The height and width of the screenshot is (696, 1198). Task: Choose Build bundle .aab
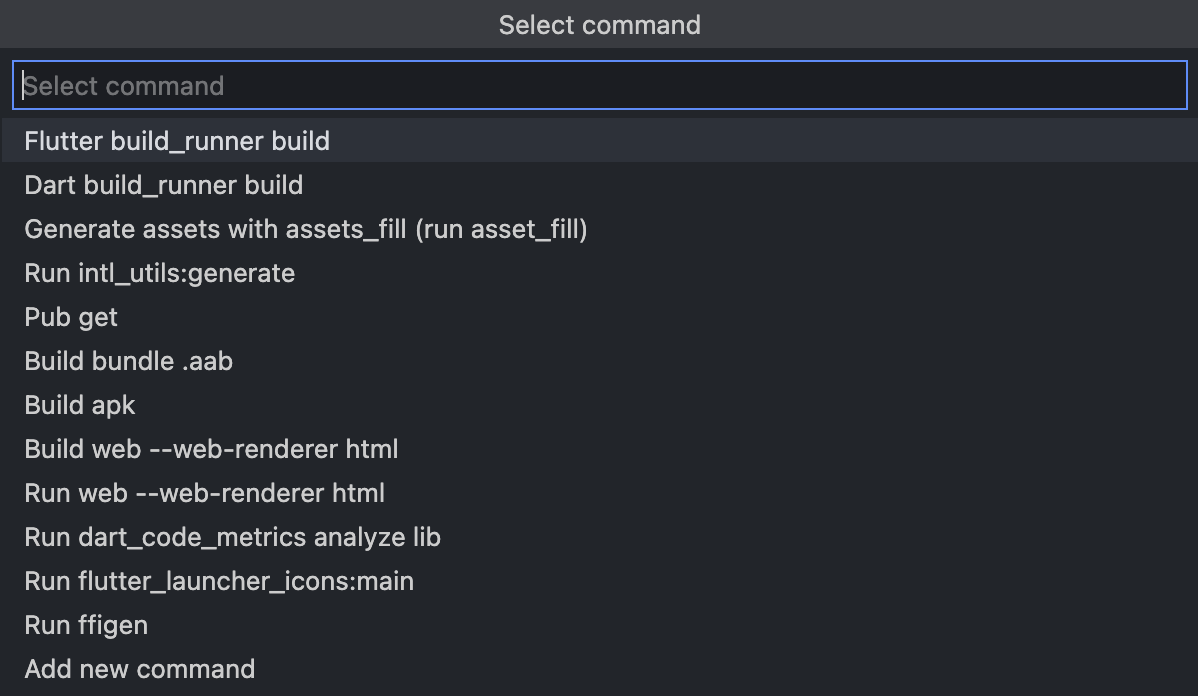129,361
